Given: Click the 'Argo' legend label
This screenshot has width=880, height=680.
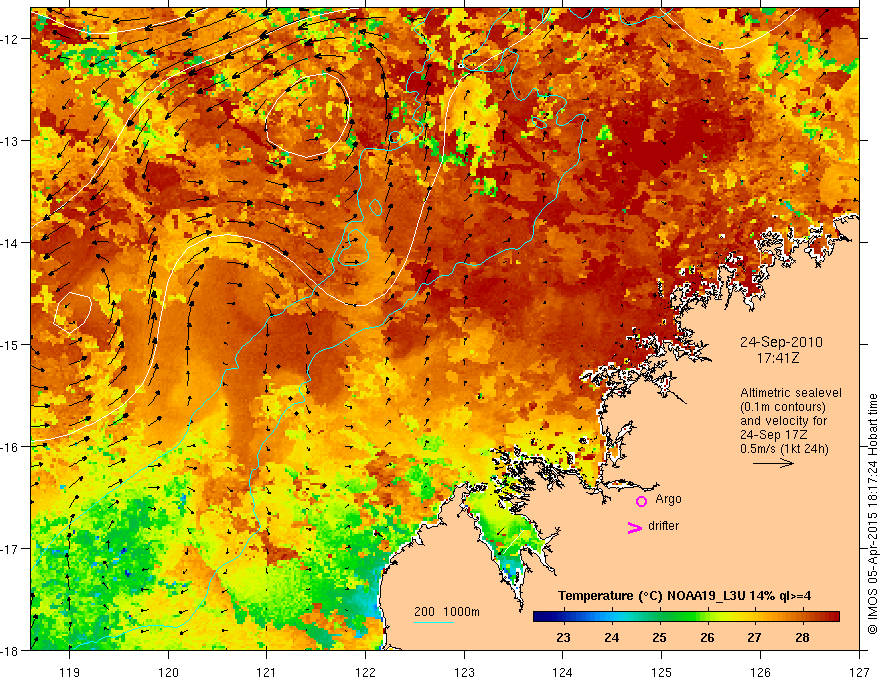Looking at the screenshot, I should pos(668,499).
